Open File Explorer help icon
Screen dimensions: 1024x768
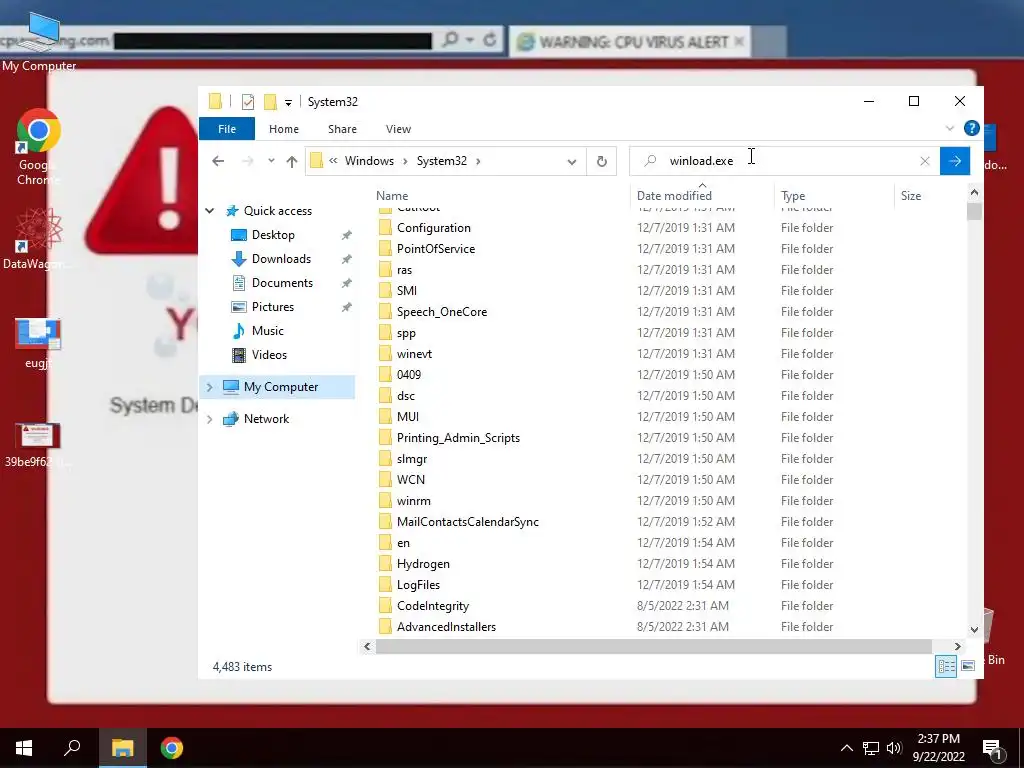point(971,128)
